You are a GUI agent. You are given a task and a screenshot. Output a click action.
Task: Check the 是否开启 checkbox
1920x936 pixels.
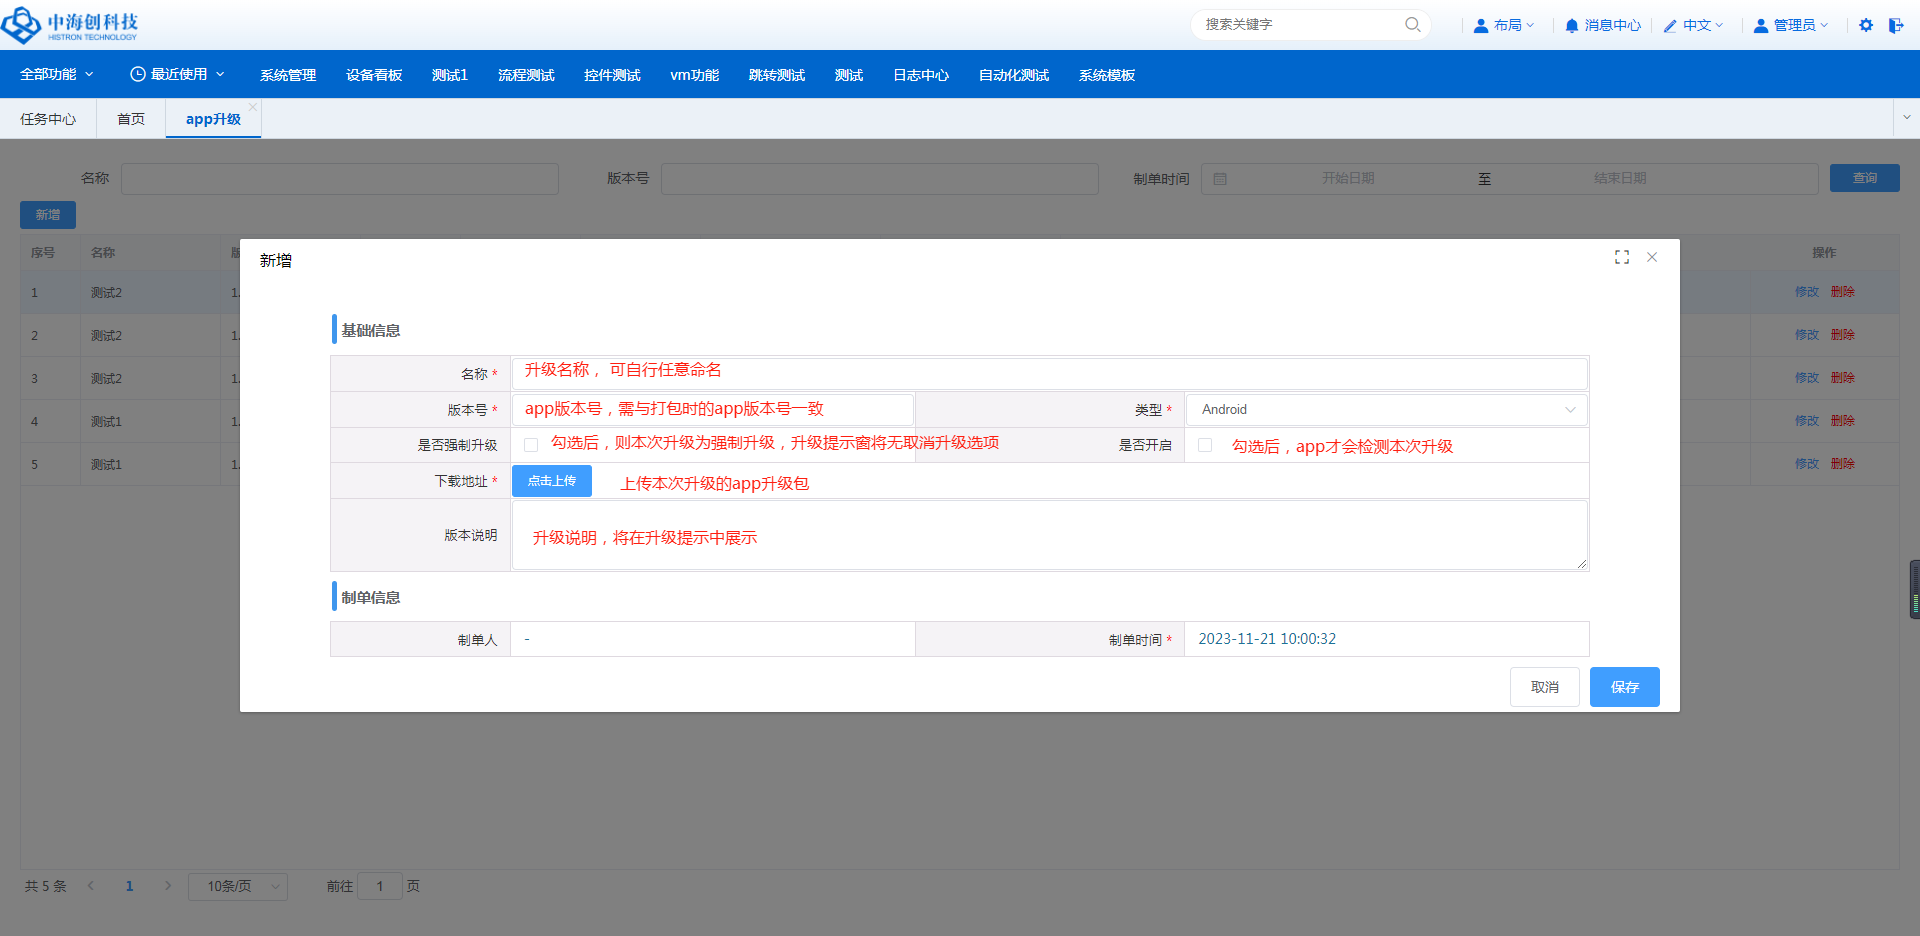(x=1205, y=445)
